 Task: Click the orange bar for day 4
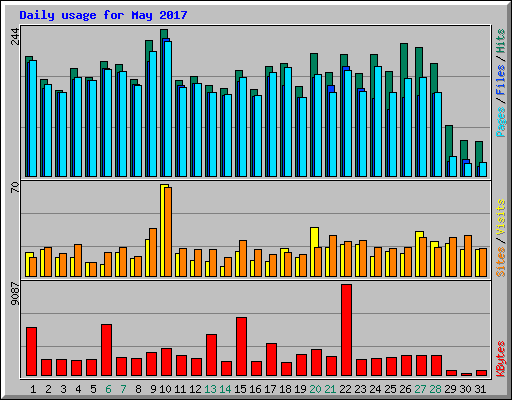[x=78, y=260]
